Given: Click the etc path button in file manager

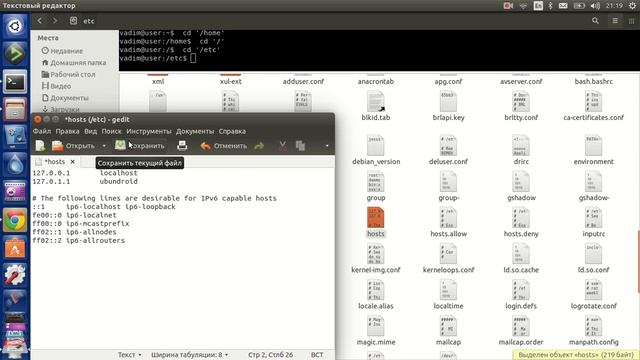Looking at the screenshot, I should coord(83,21).
